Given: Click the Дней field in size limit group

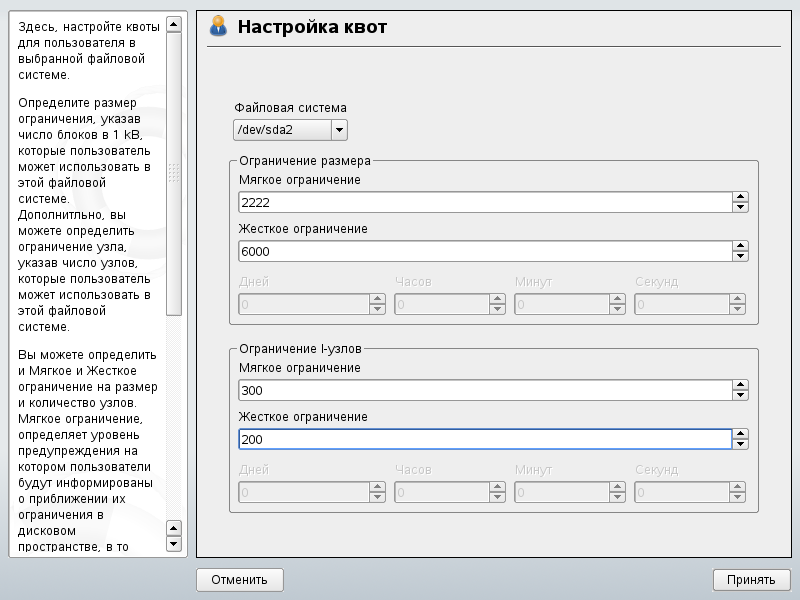Looking at the screenshot, I should point(303,304).
